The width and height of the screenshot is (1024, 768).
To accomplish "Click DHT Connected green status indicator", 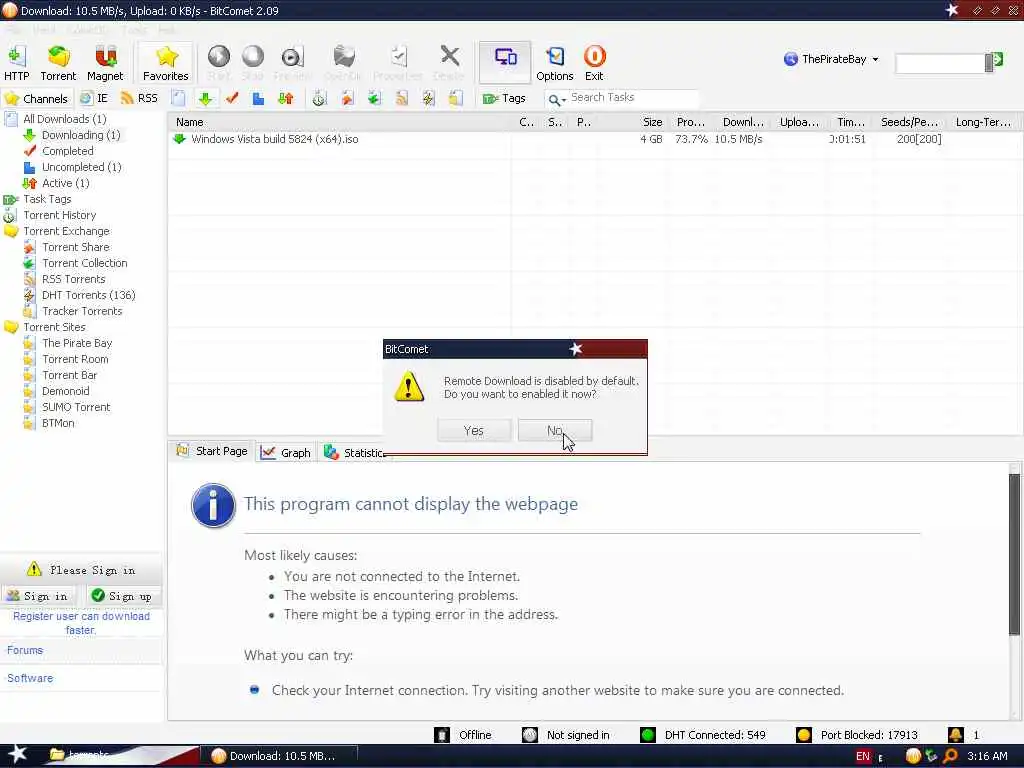I will 647,735.
